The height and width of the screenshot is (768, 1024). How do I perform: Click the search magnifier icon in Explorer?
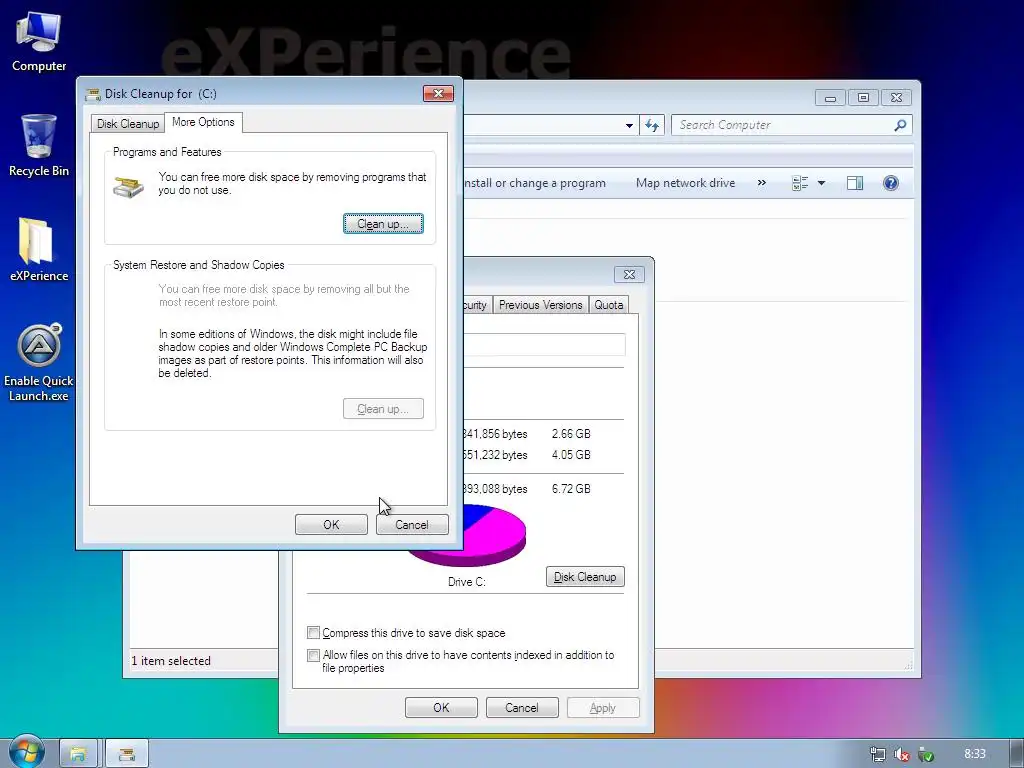[900, 125]
